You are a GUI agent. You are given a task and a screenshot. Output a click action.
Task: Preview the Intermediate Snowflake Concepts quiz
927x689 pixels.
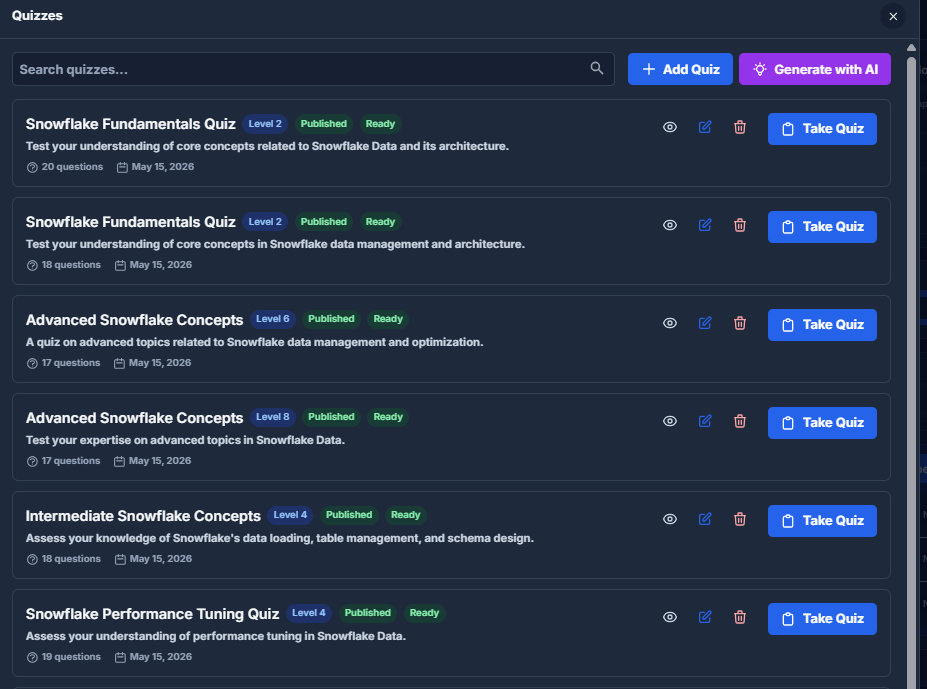pyautogui.click(x=670, y=519)
